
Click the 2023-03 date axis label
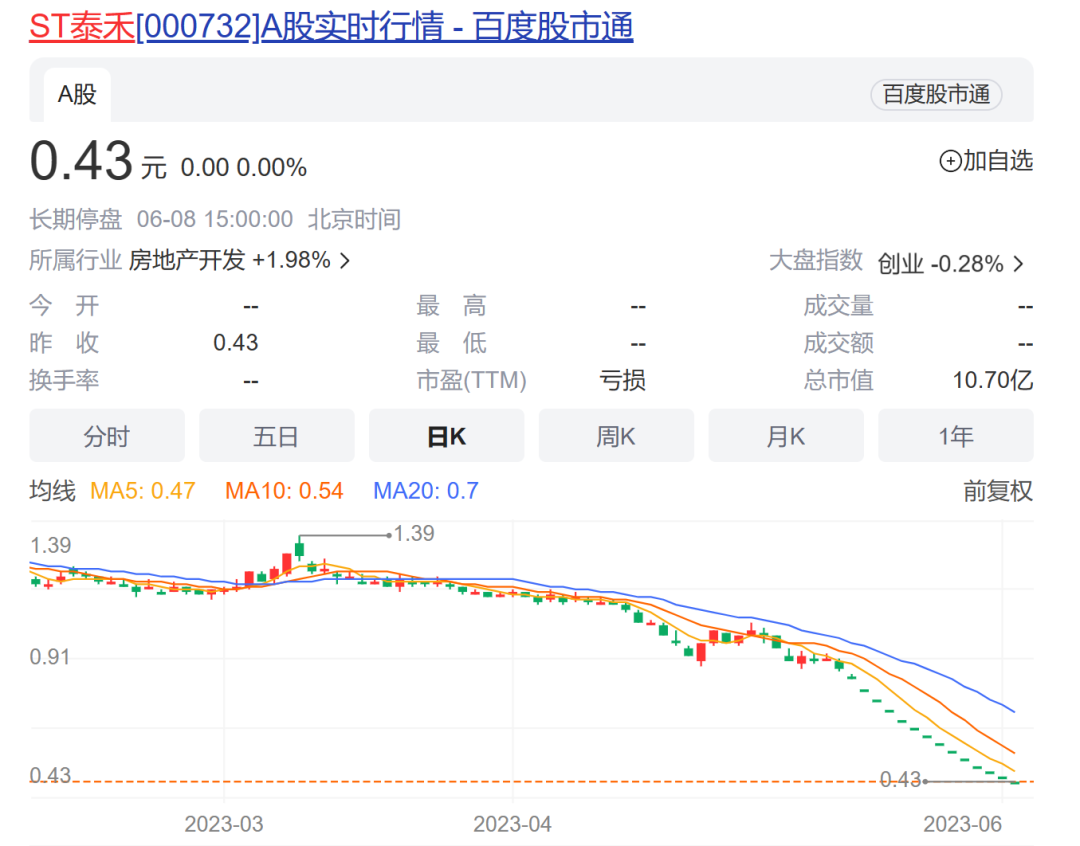[224, 824]
